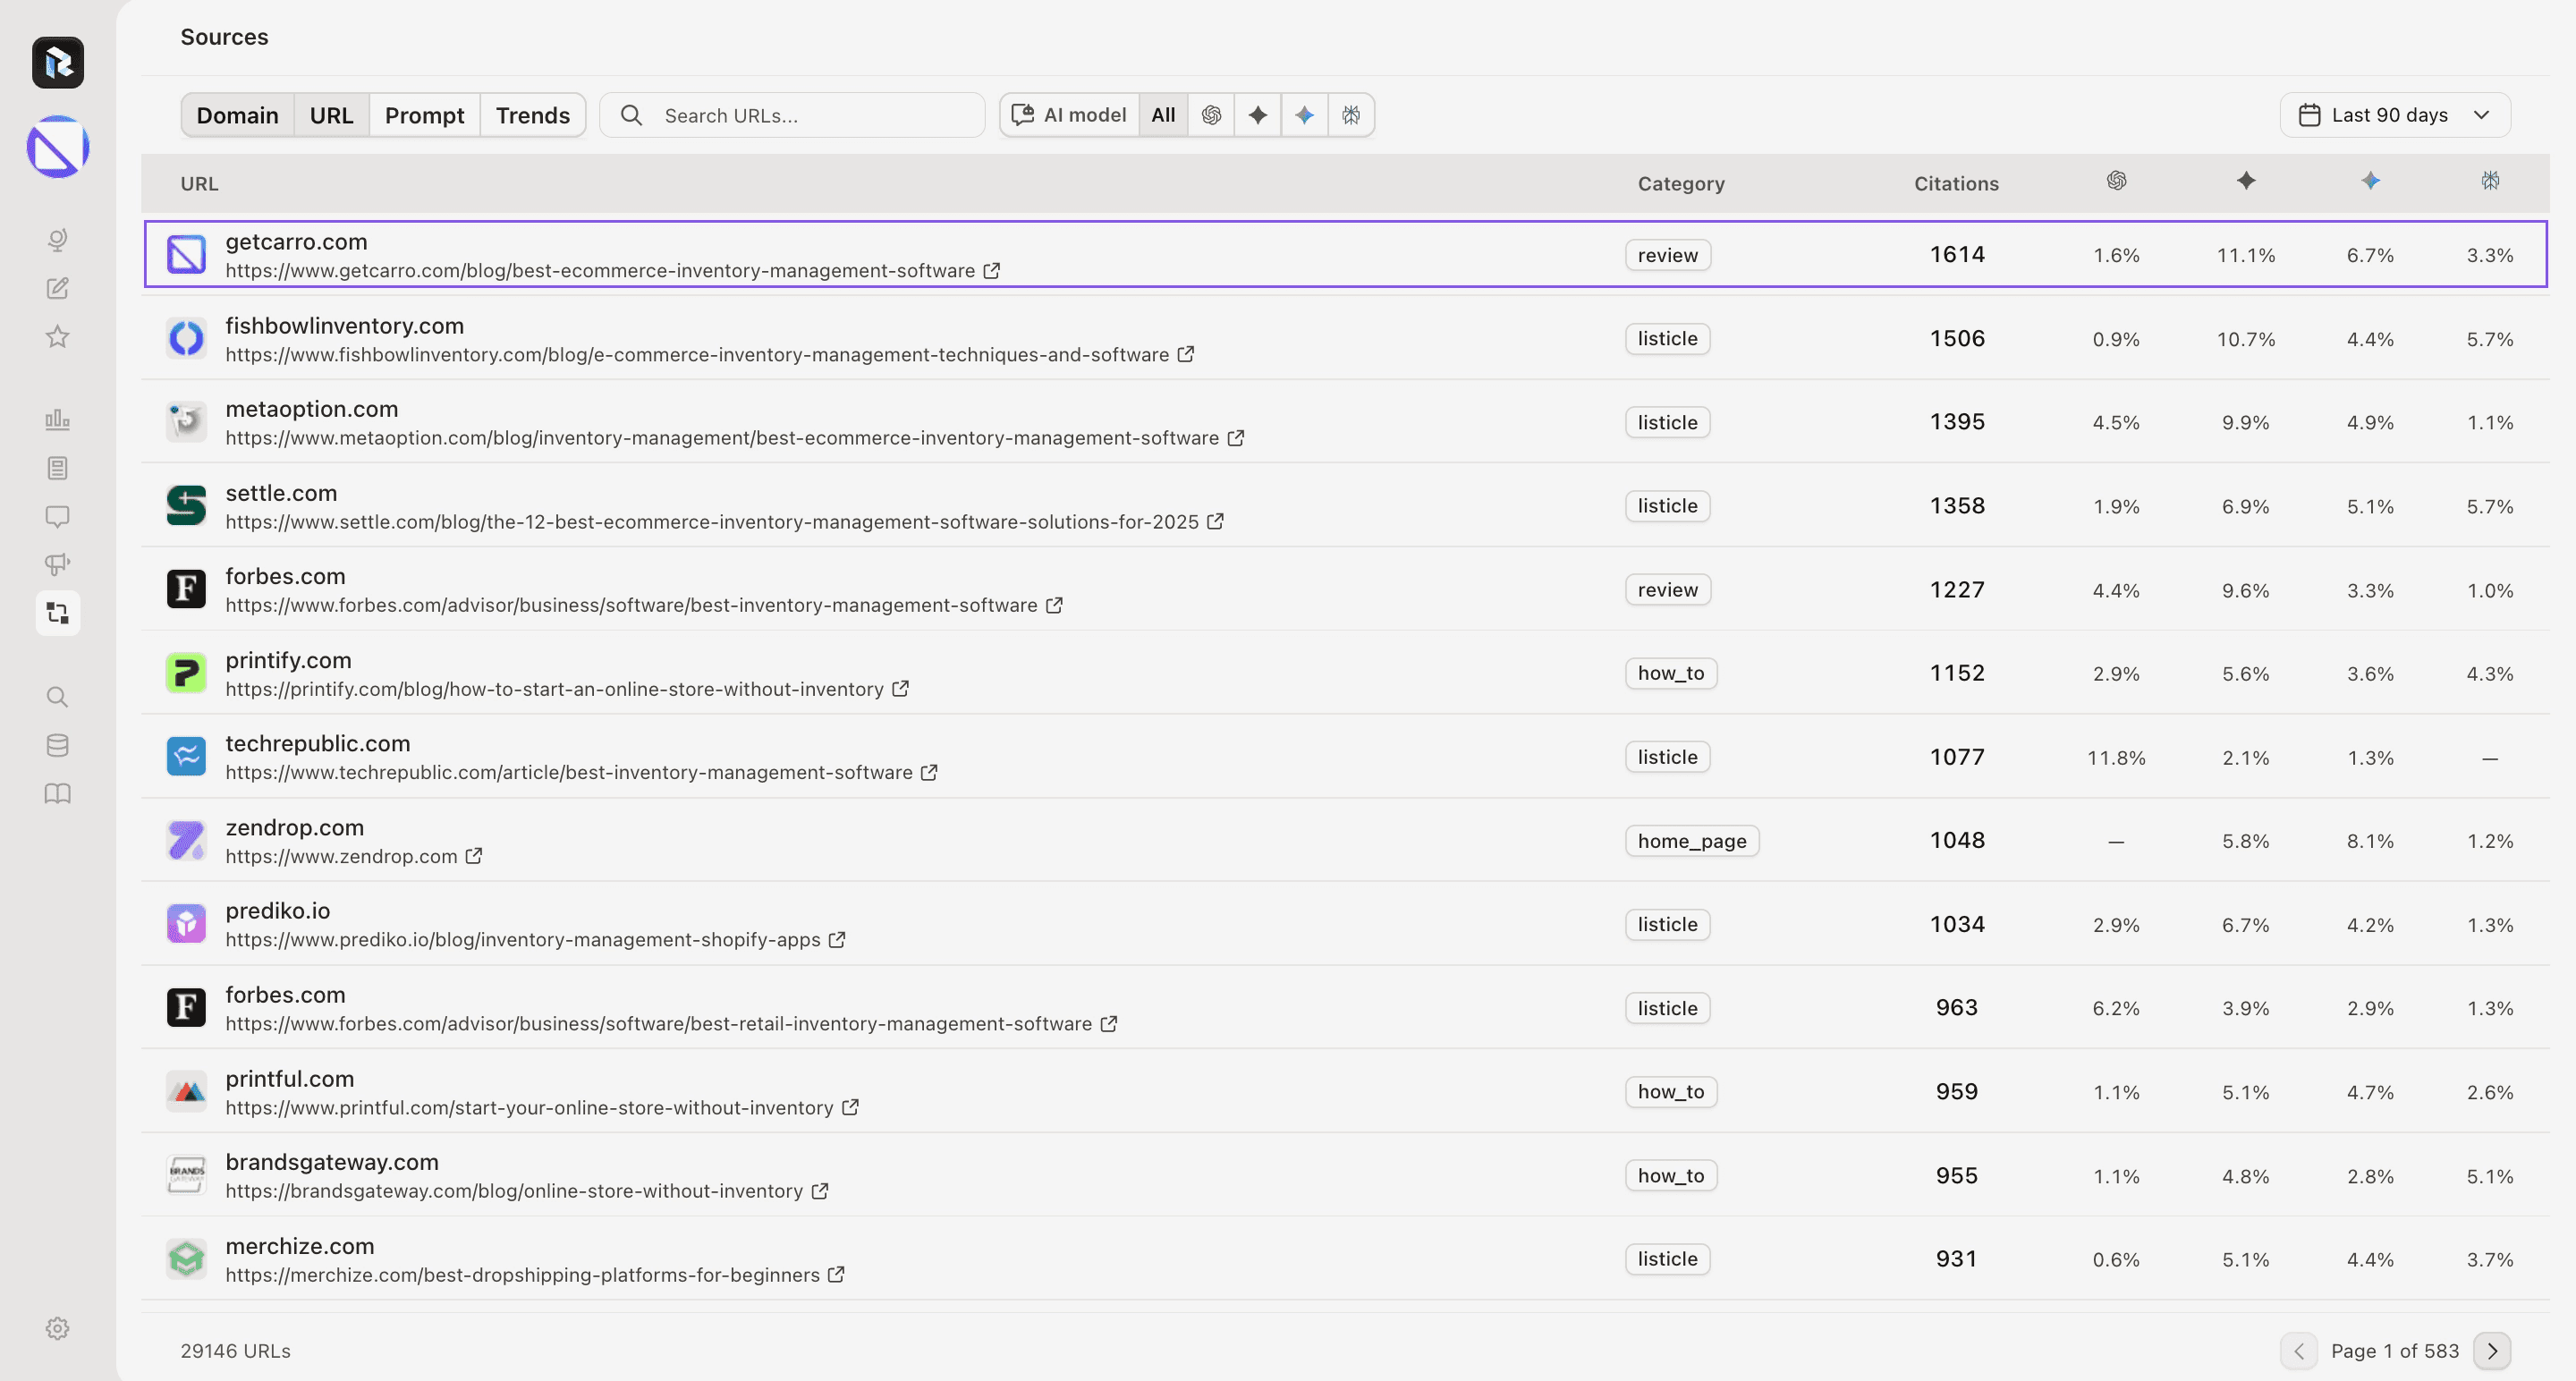Click the Sources page heading

225,37
